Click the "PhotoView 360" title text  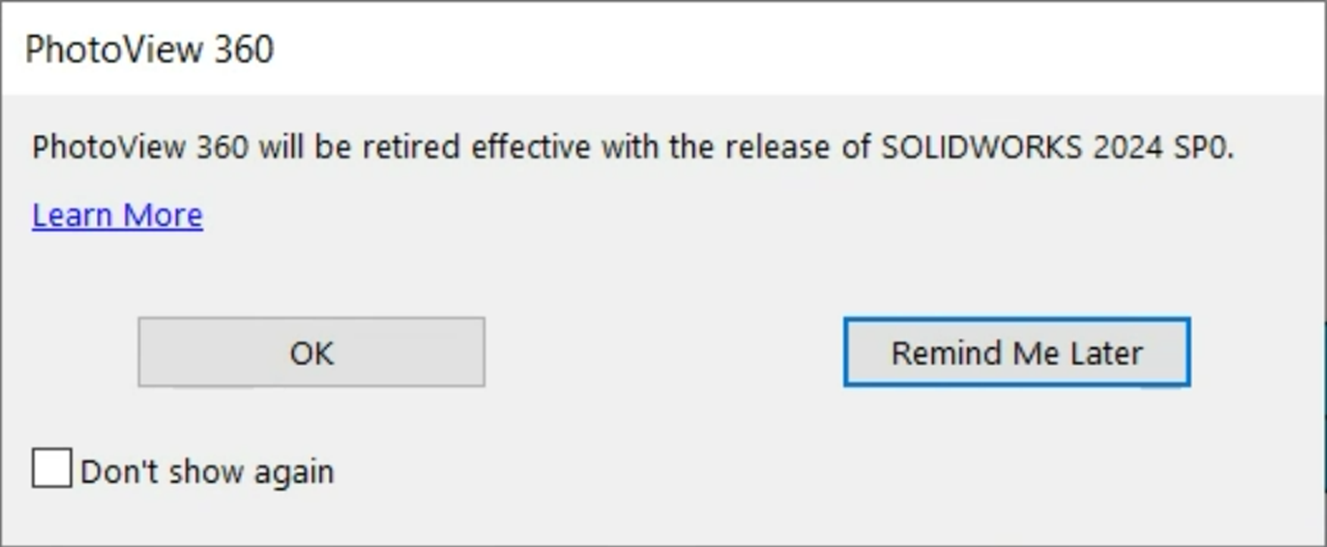click(x=149, y=49)
